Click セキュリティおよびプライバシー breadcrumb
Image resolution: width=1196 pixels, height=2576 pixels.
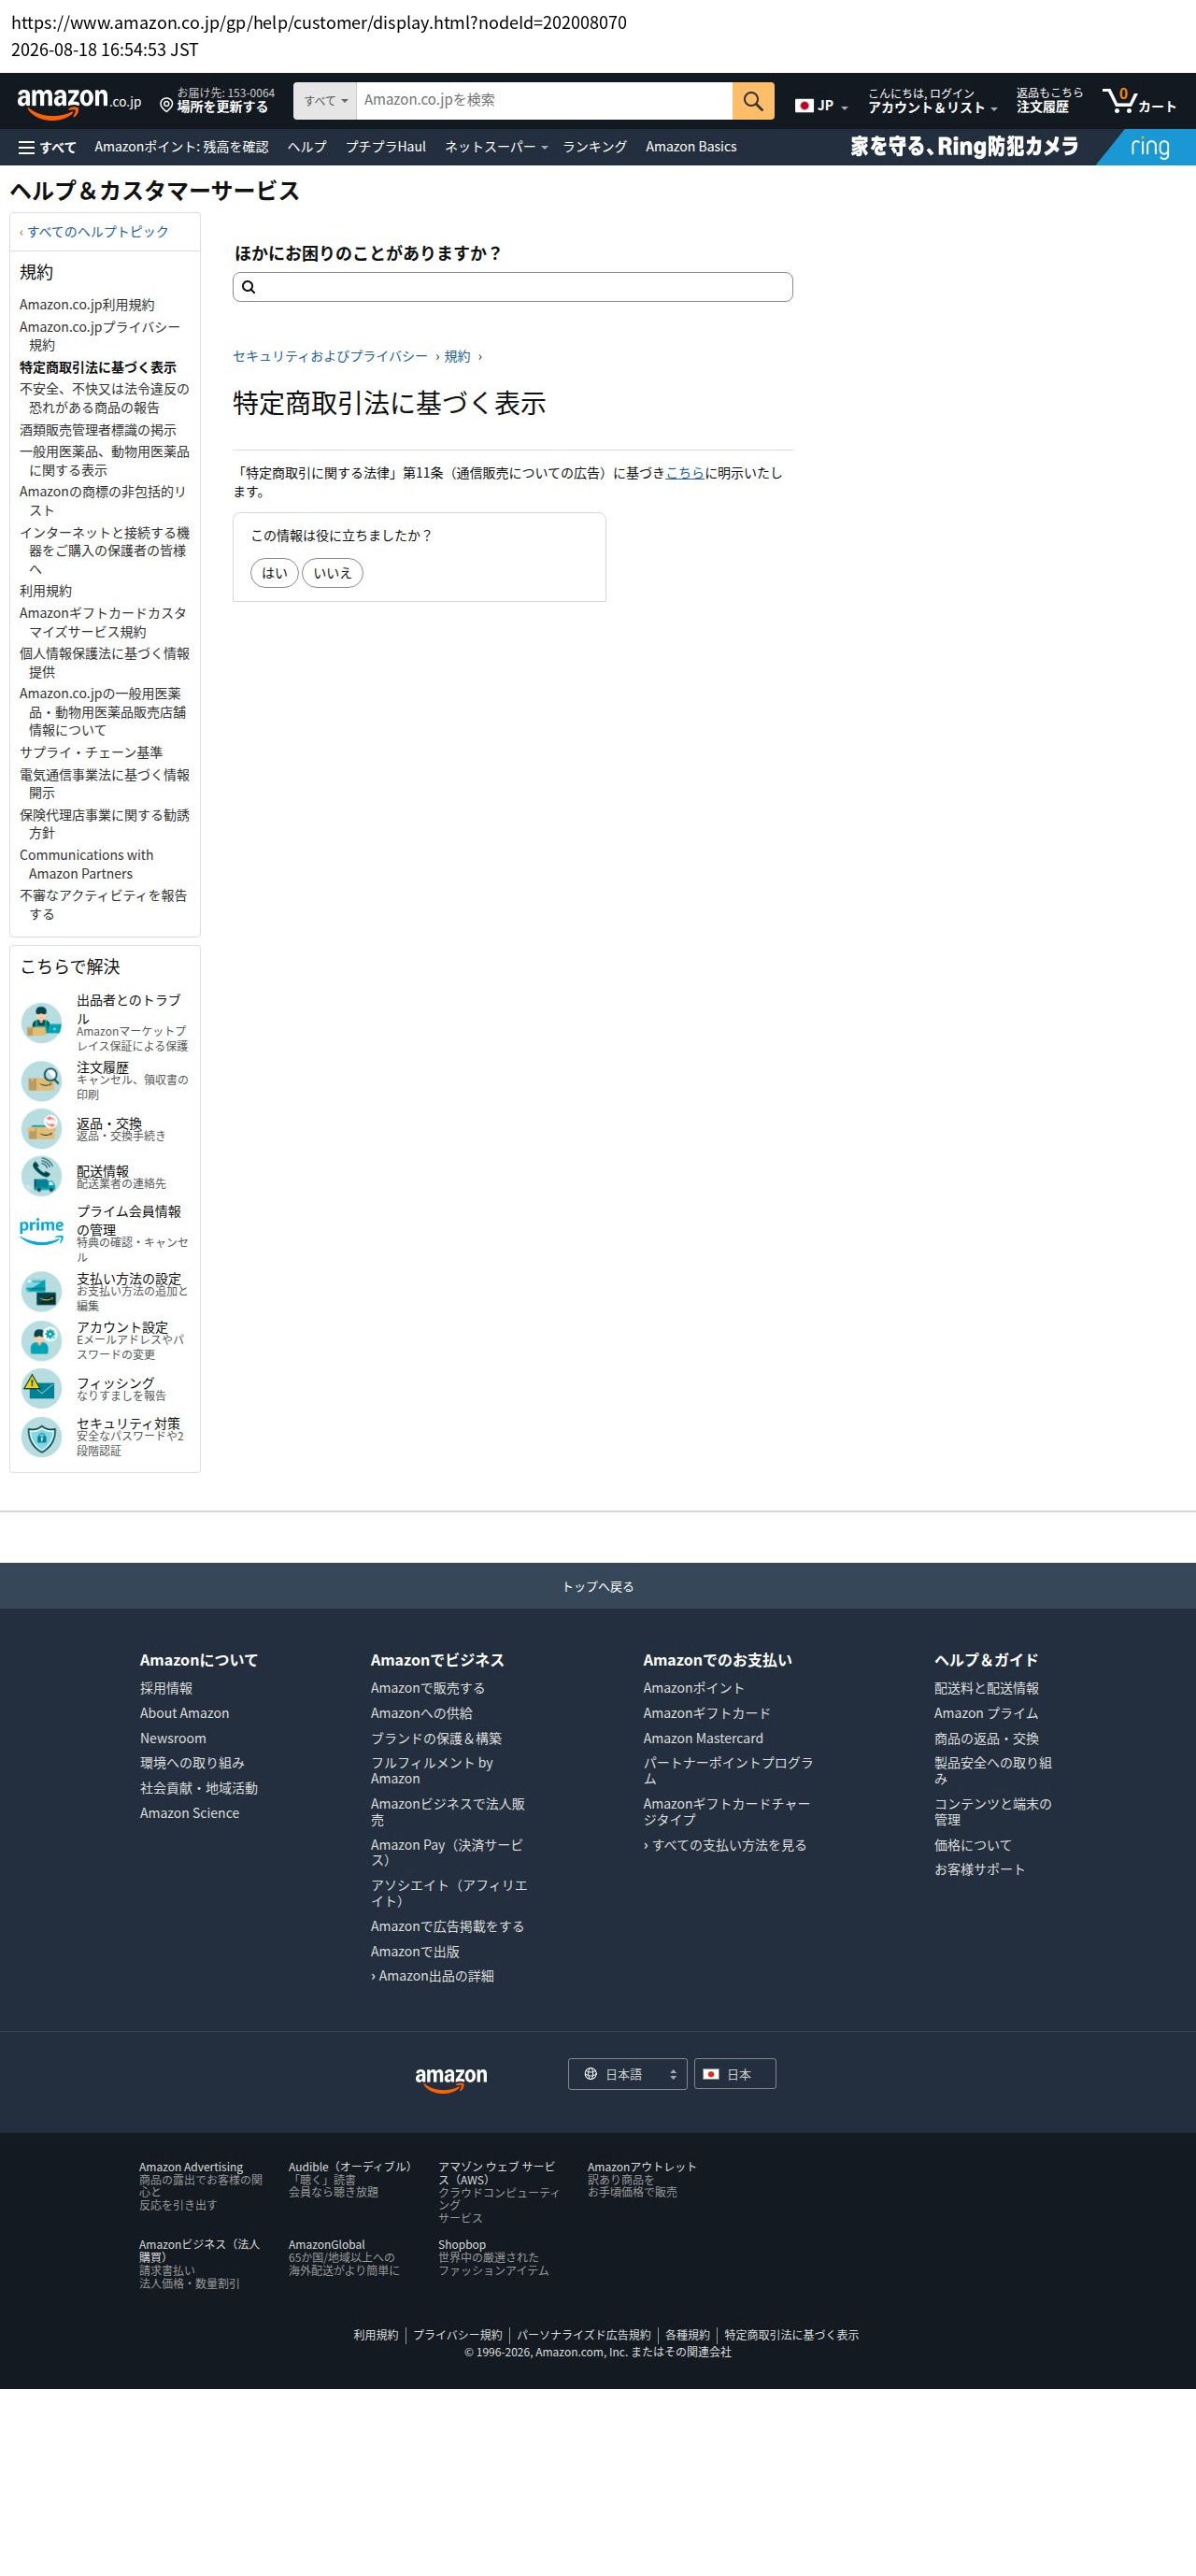coord(330,357)
